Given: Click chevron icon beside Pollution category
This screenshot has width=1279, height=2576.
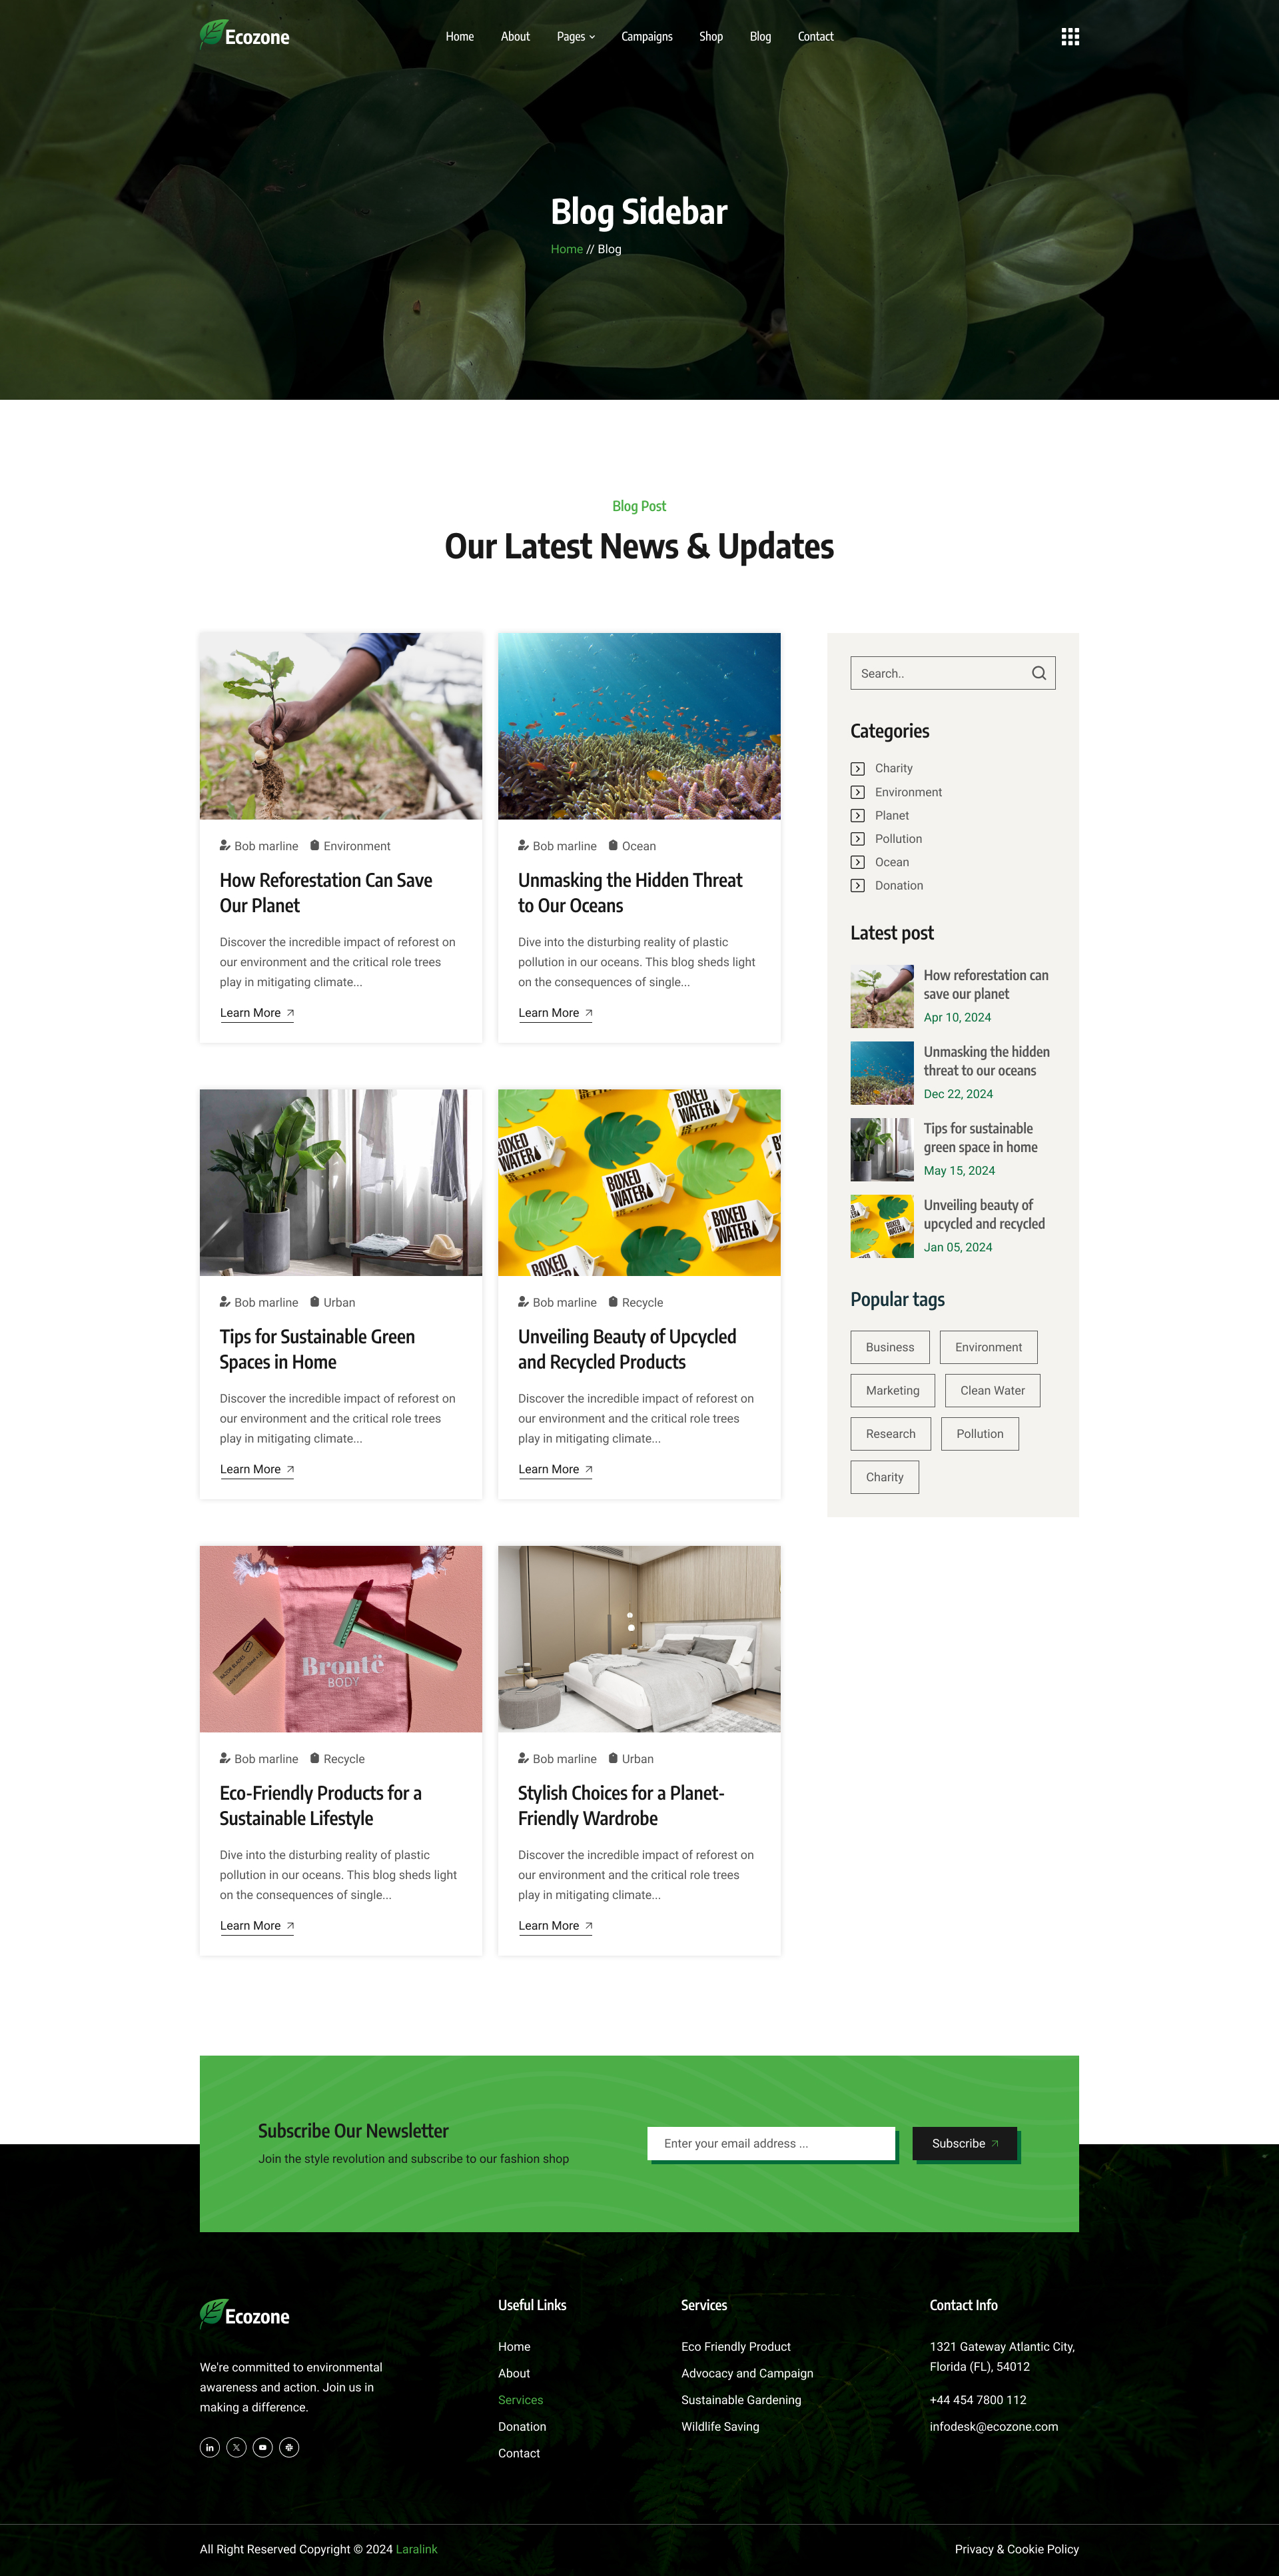Looking at the screenshot, I should pyautogui.click(x=858, y=839).
